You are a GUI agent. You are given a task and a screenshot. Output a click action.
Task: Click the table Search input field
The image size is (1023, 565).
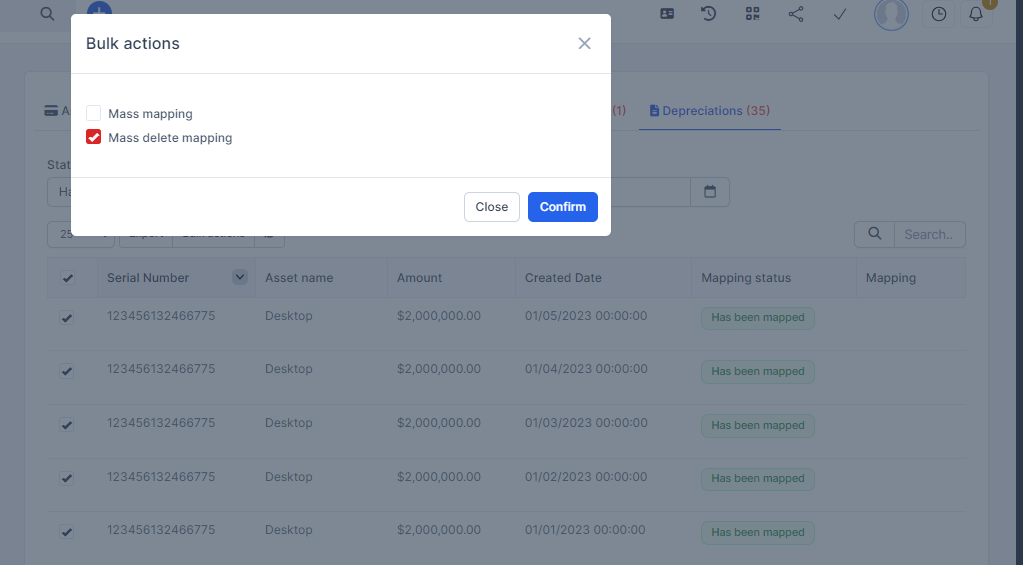coord(929,234)
